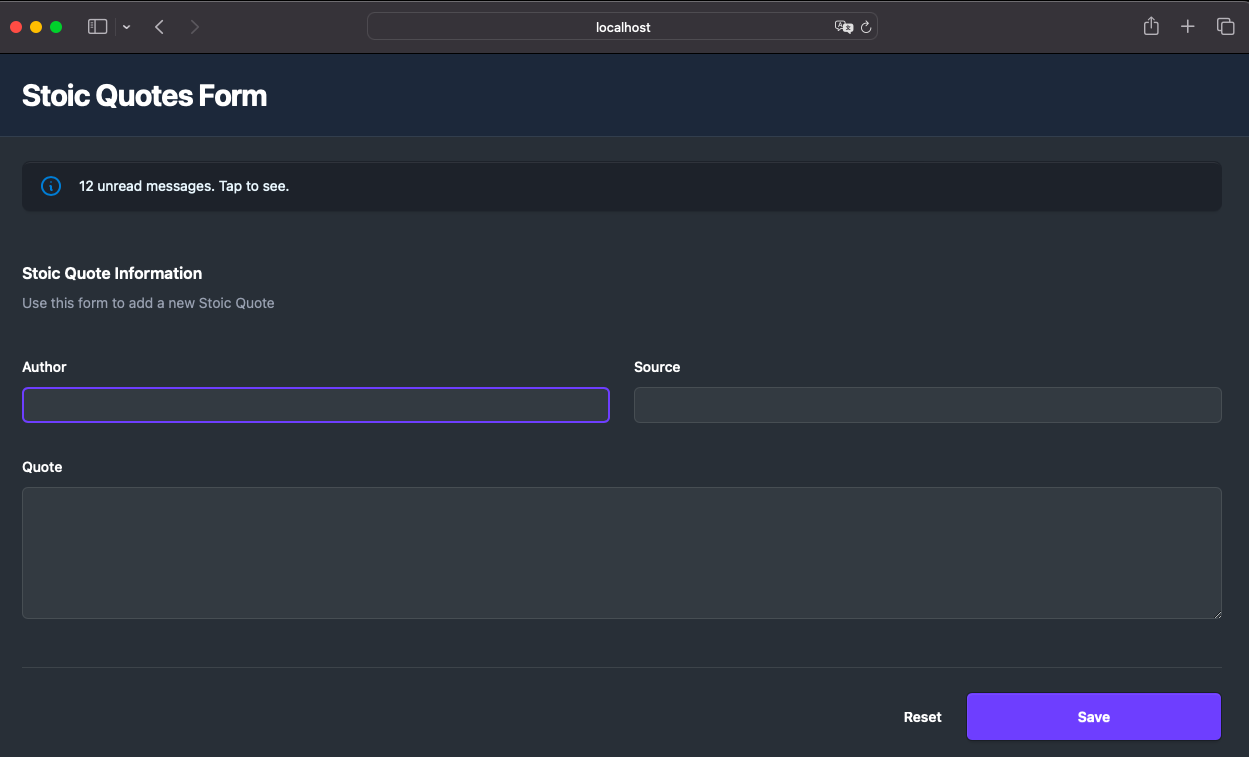
Task: Focus the localhost address bar
Action: 622,27
